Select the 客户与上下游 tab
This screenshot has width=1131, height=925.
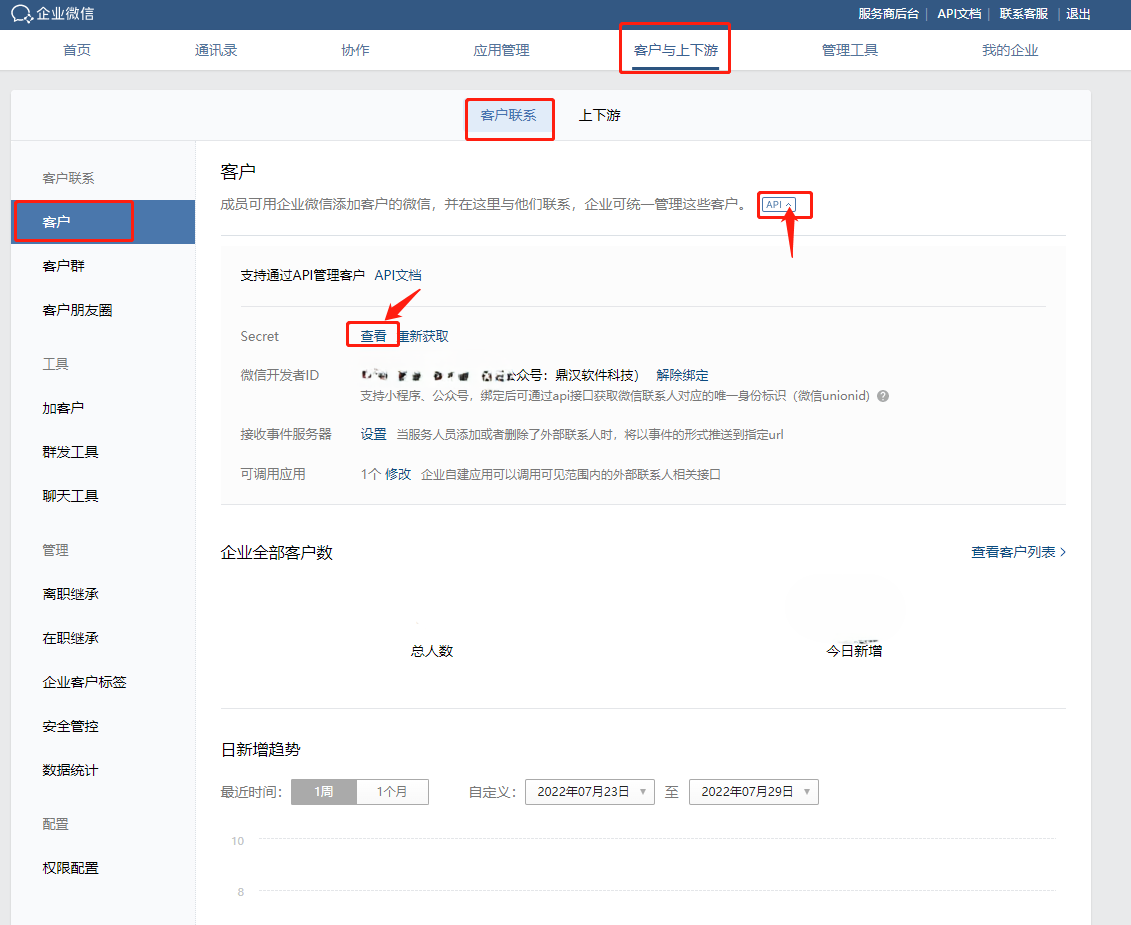click(x=676, y=51)
